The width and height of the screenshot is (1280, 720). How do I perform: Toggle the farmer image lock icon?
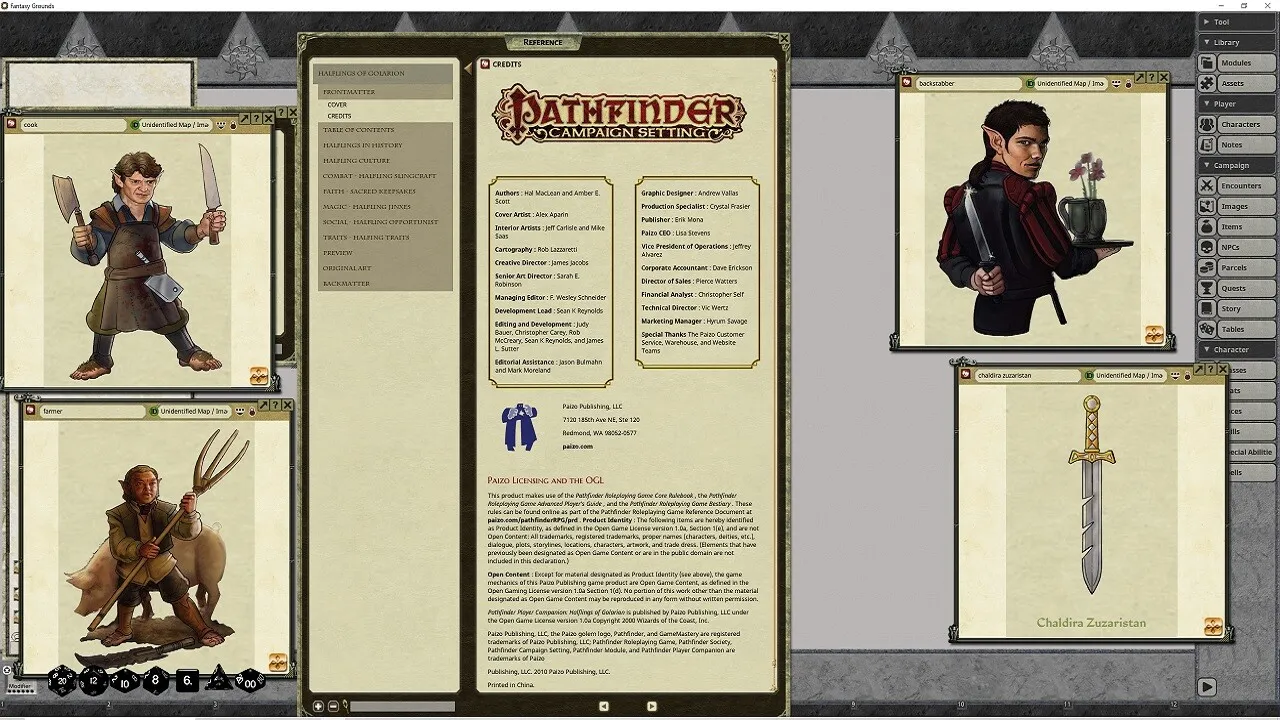pos(252,411)
